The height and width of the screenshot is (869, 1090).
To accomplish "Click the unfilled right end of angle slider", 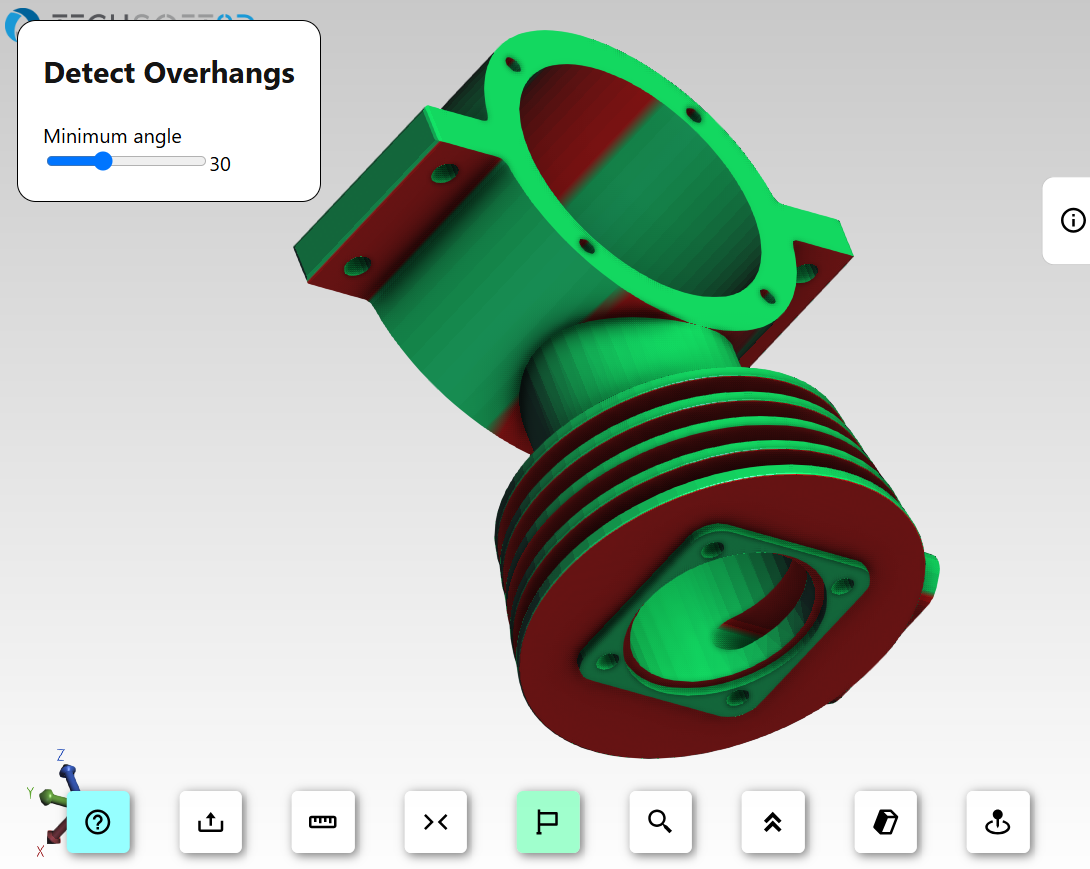I will (170, 161).
